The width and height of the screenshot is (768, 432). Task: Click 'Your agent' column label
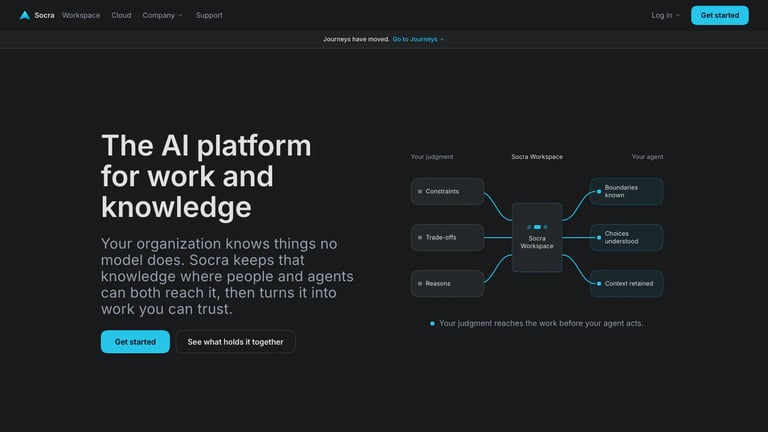(647, 157)
